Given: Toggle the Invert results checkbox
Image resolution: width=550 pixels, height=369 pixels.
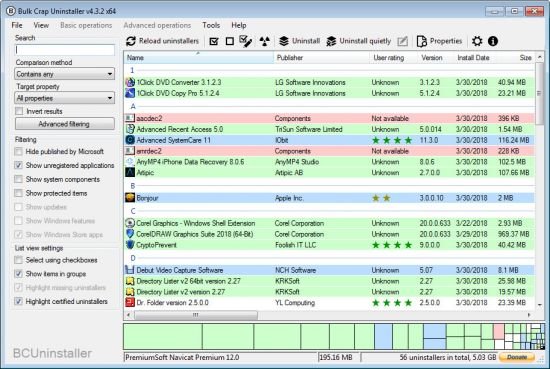Looking at the screenshot, I should pyautogui.click(x=19, y=111).
